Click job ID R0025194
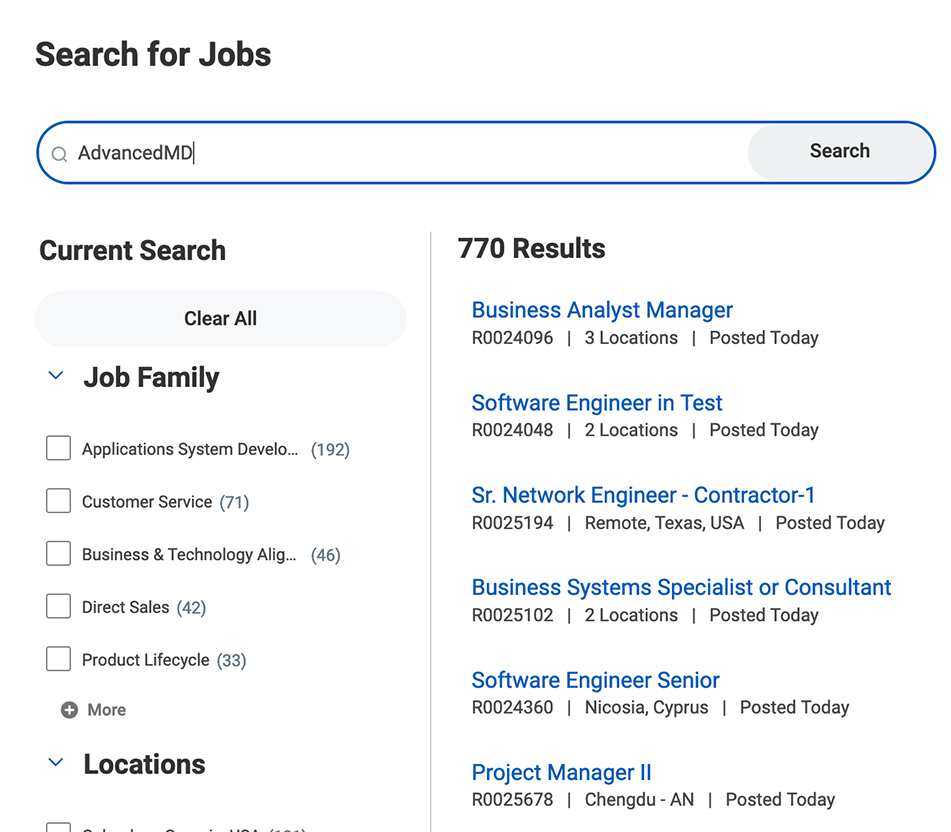Screen dimensions: 951x832 [x=512, y=523]
